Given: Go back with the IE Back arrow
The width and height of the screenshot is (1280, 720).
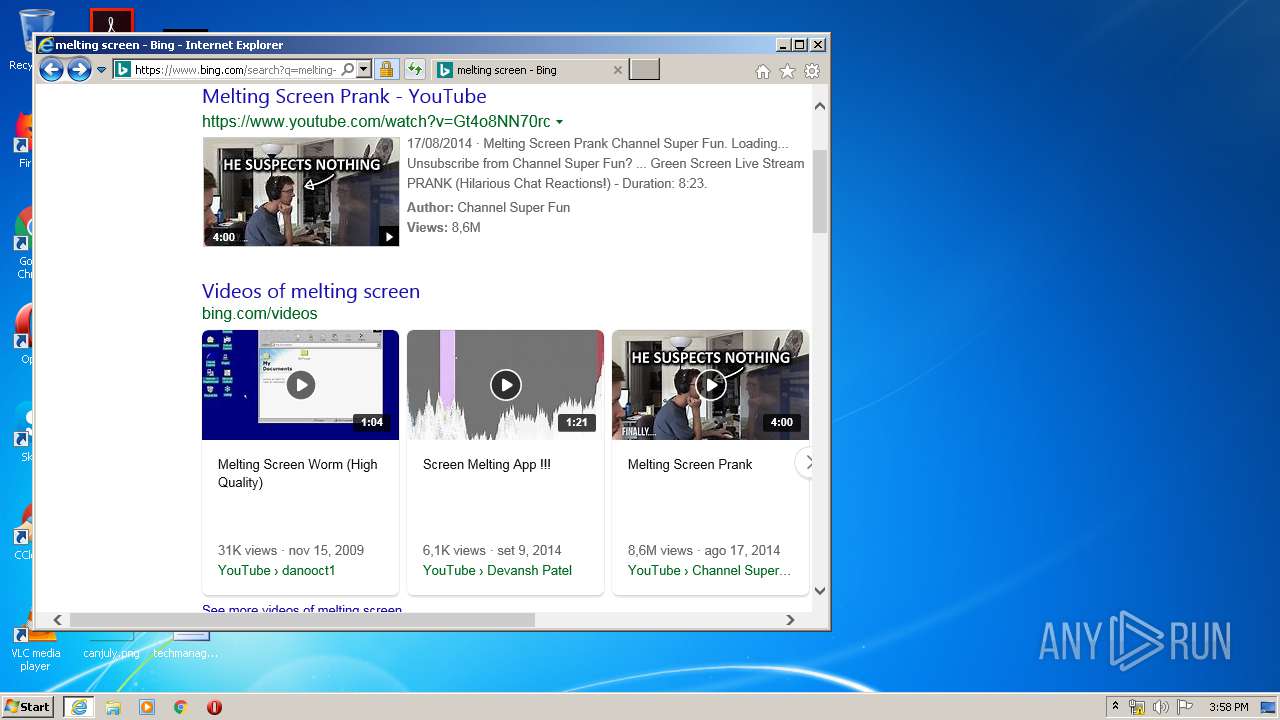Looking at the screenshot, I should pos(51,69).
